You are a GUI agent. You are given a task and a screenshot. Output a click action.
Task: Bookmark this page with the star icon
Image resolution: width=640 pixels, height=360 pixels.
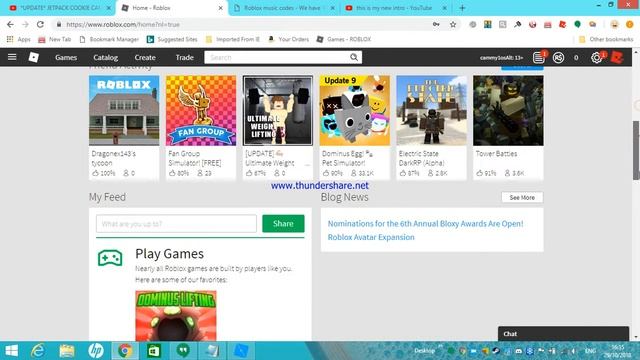click(x=453, y=24)
